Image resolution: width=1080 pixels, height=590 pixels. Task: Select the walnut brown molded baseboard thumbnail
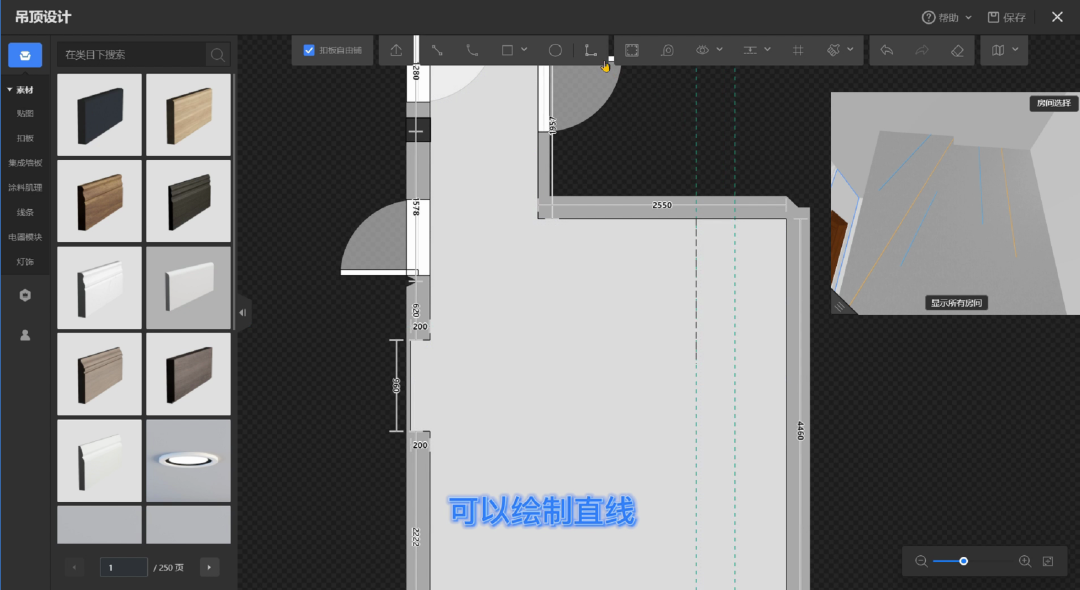coord(99,201)
